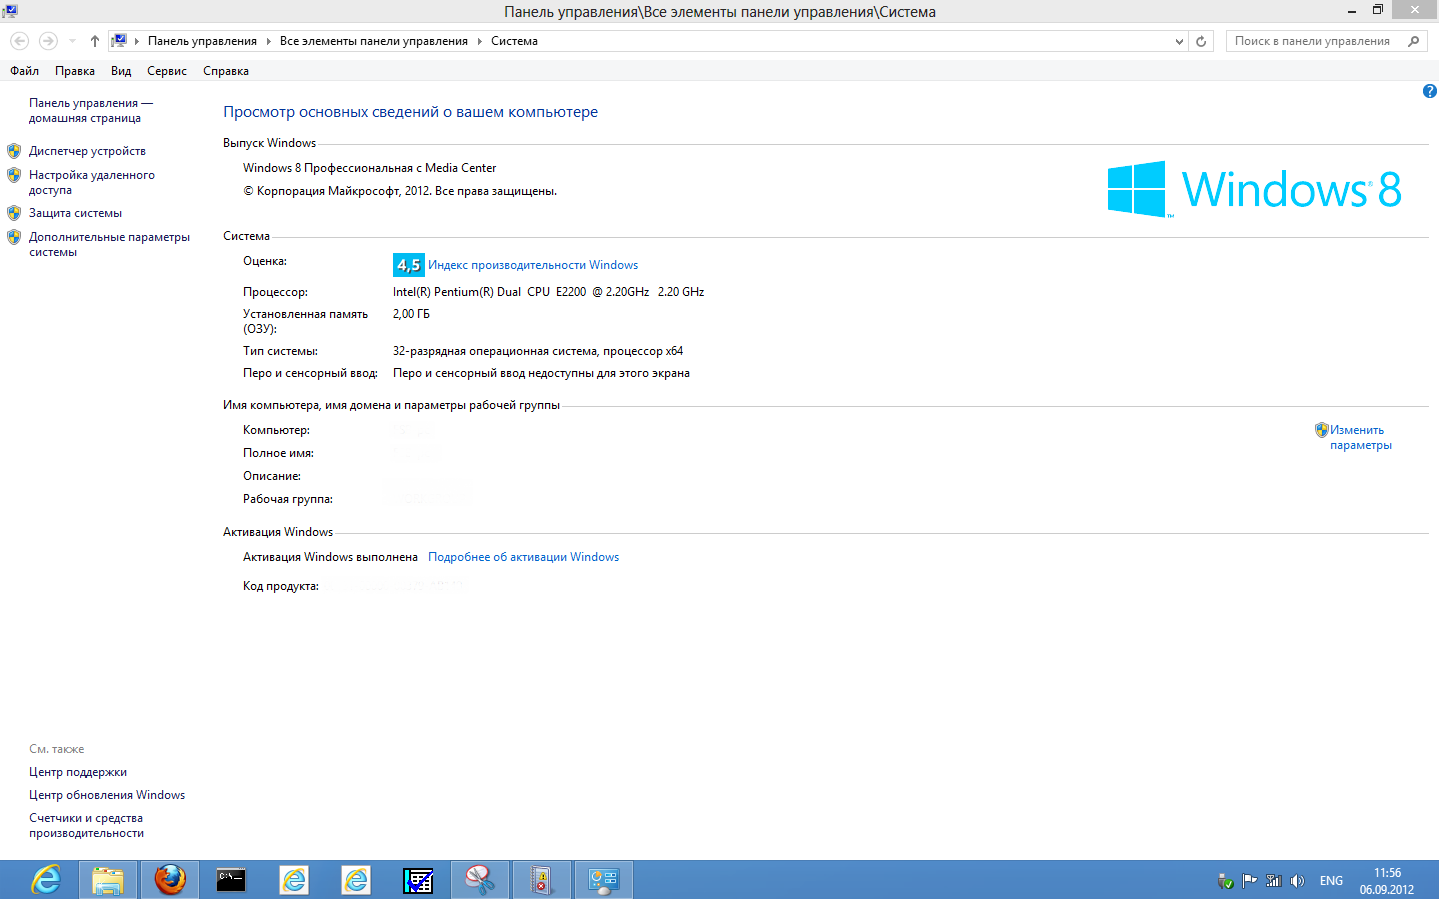Open the Action Center flag tray icon
The height and width of the screenshot is (899, 1439).
(x=1249, y=881)
